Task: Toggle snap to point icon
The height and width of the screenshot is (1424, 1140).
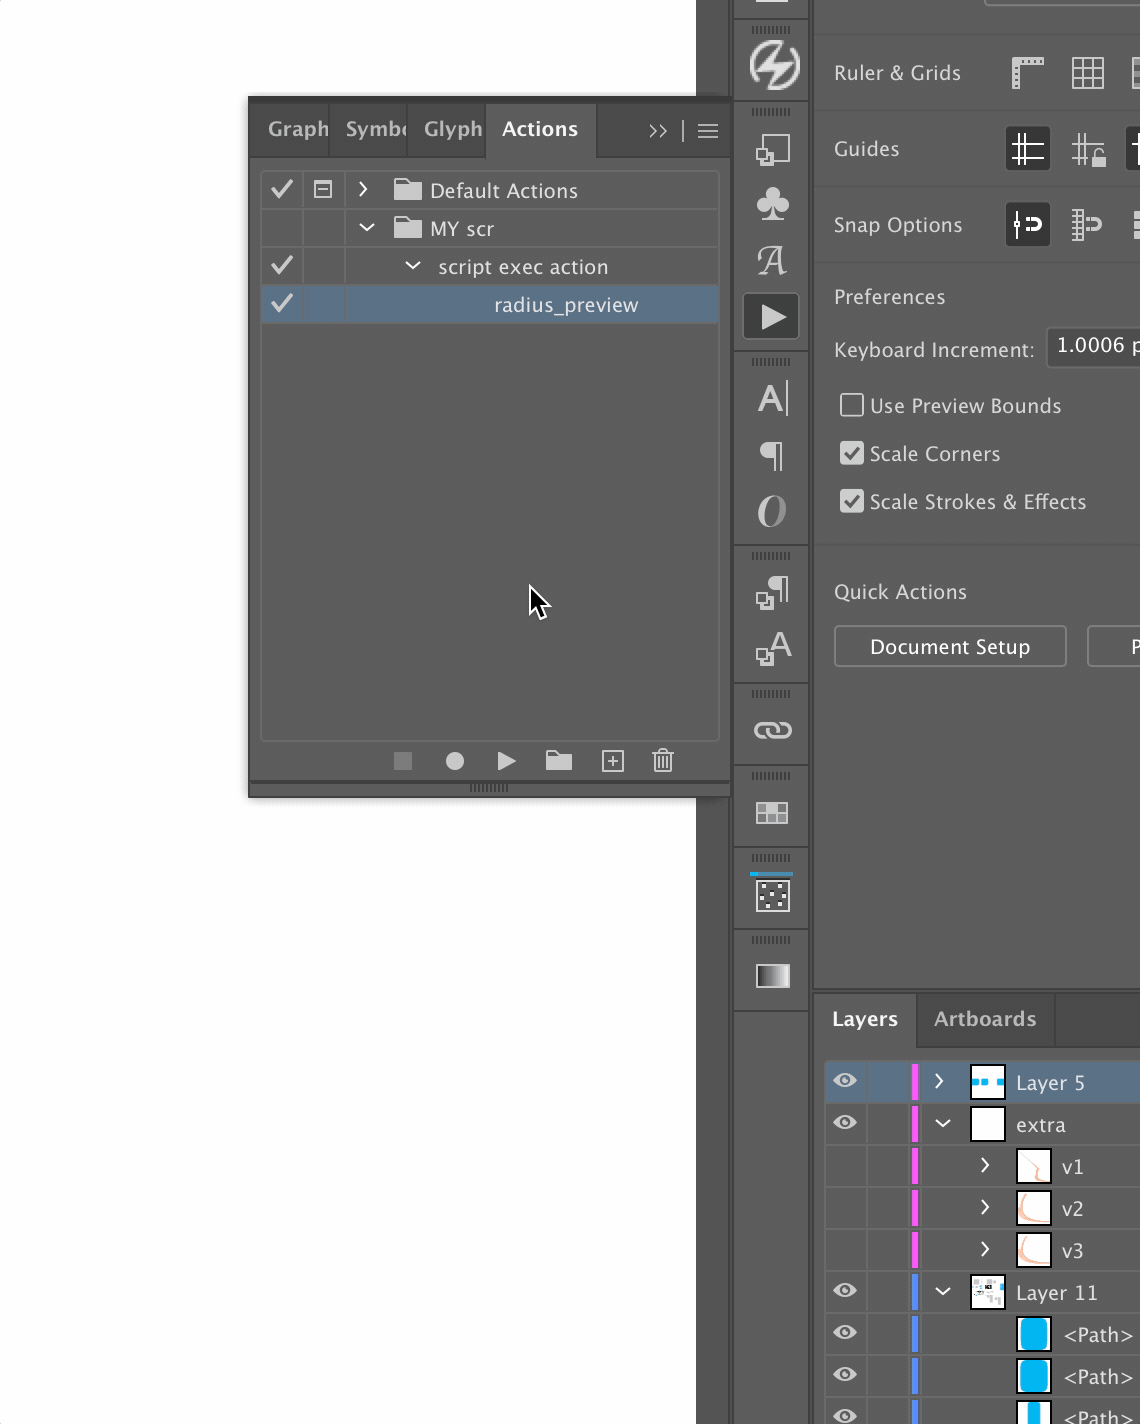Action: (1028, 225)
